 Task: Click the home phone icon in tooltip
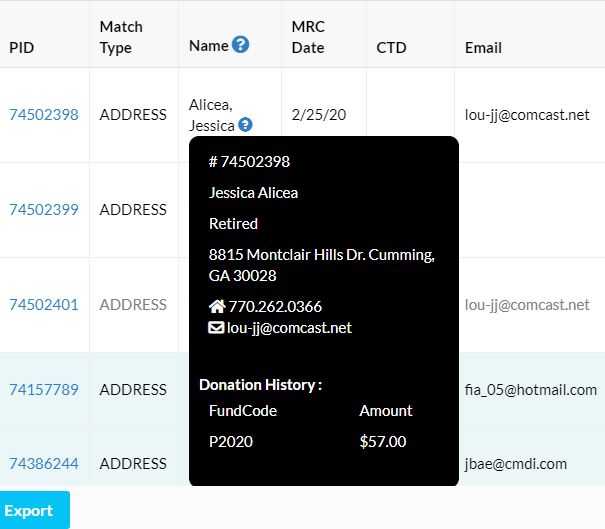coord(217,306)
